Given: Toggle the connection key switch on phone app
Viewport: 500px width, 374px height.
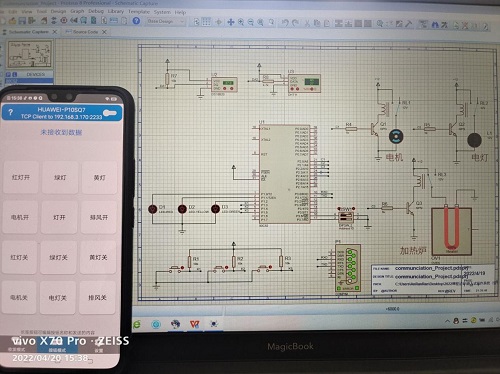Looking at the screenshot, I should (110, 113).
